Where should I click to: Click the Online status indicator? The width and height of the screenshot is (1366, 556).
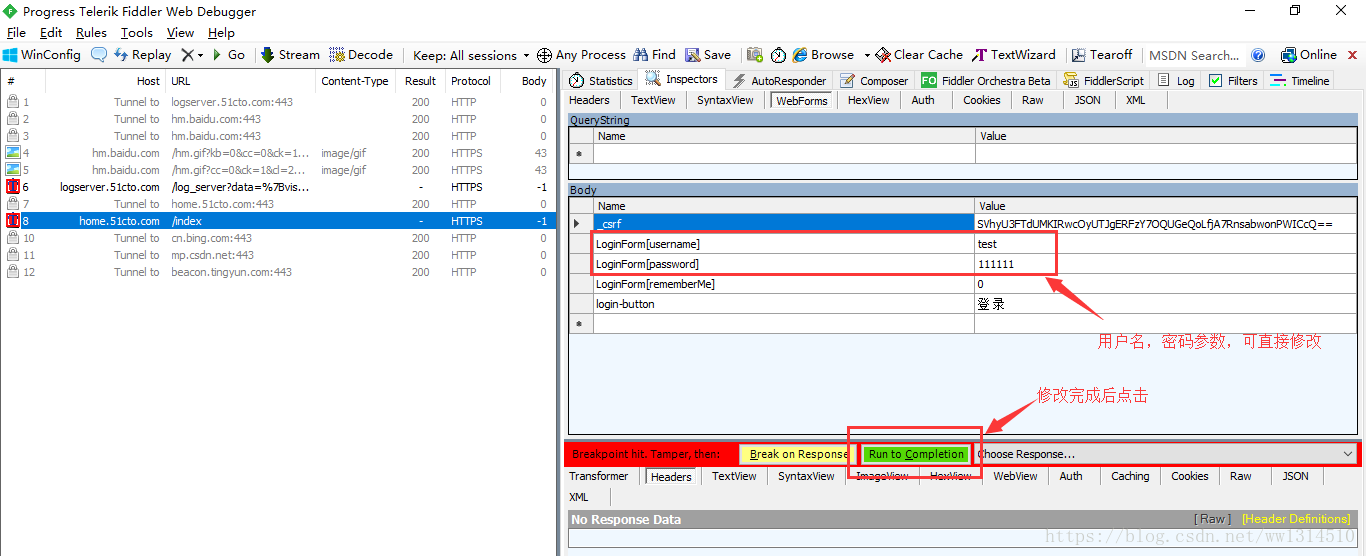point(1309,55)
